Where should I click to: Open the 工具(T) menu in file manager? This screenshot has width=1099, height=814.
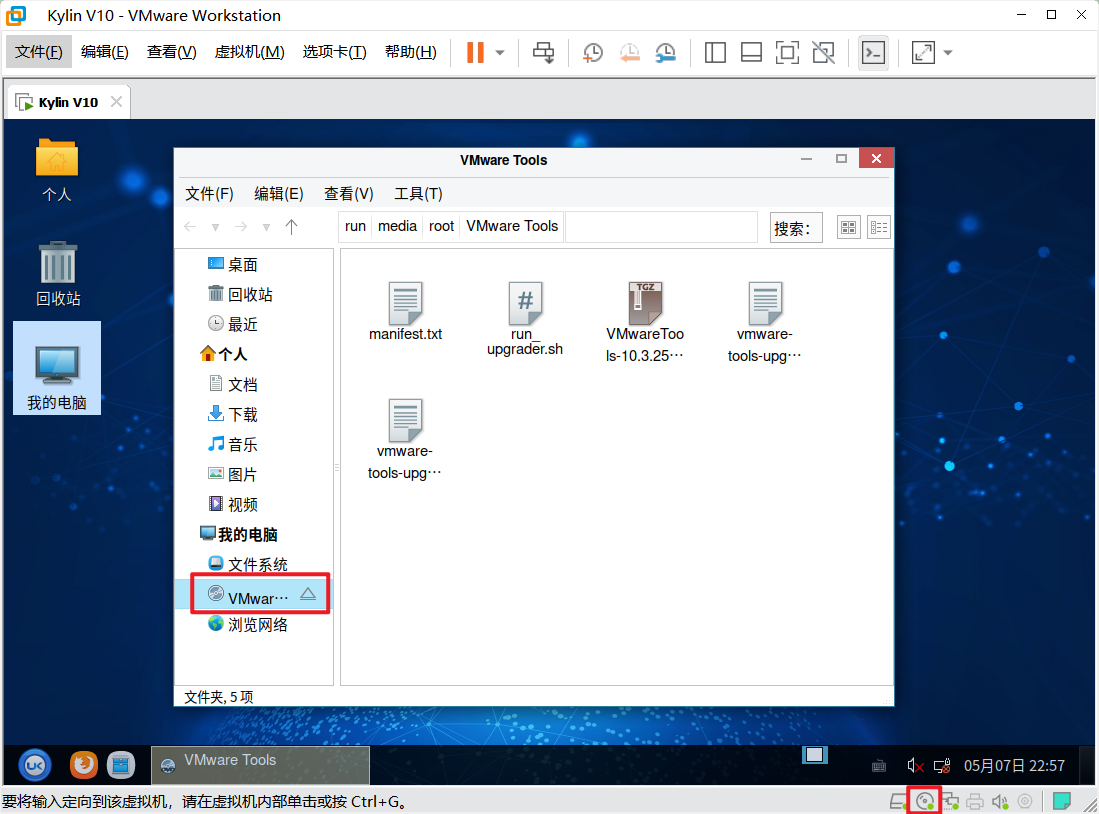(419, 193)
